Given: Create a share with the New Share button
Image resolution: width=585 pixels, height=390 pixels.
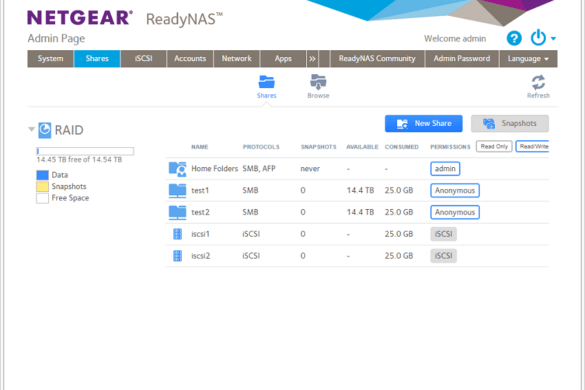Looking at the screenshot, I should click(423, 124).
